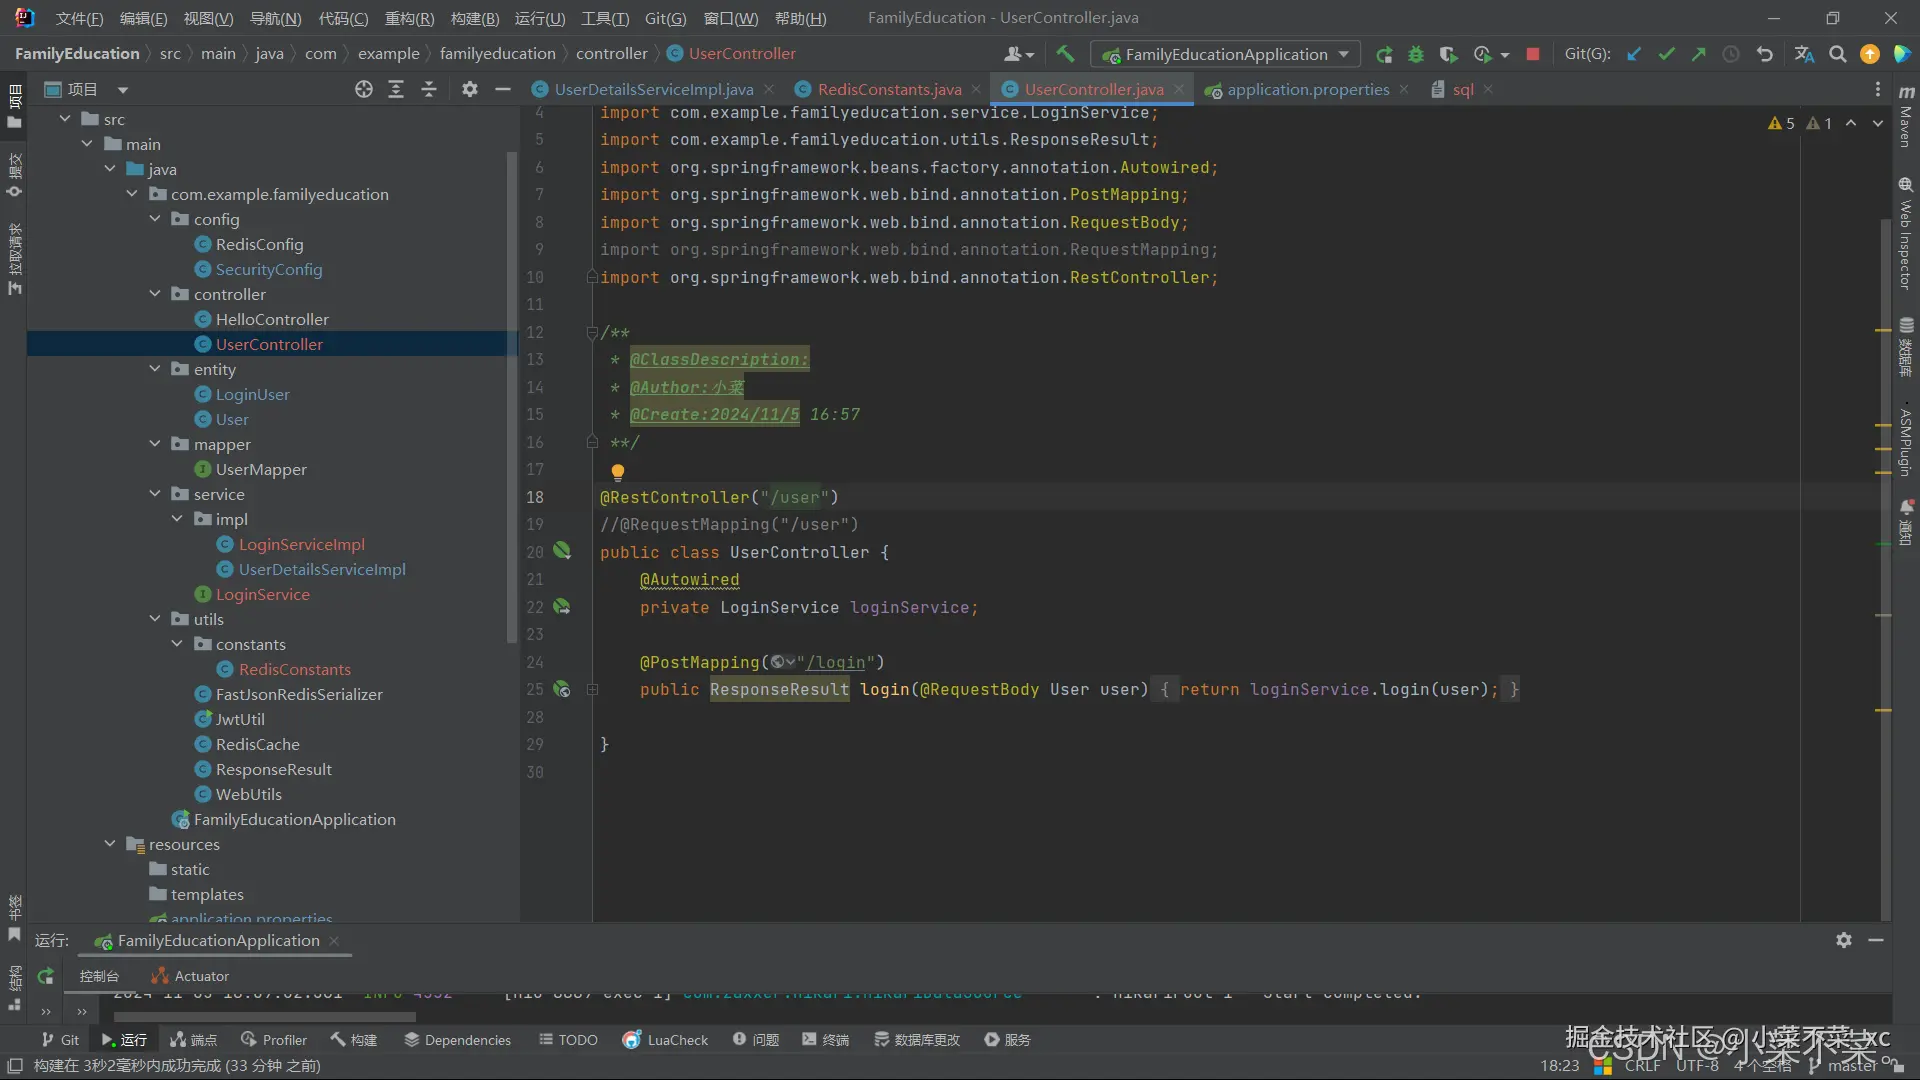Click the /login URL link in PostMapping
The height and width of the screenshot is (1080, 1920).
coord(836,662)
